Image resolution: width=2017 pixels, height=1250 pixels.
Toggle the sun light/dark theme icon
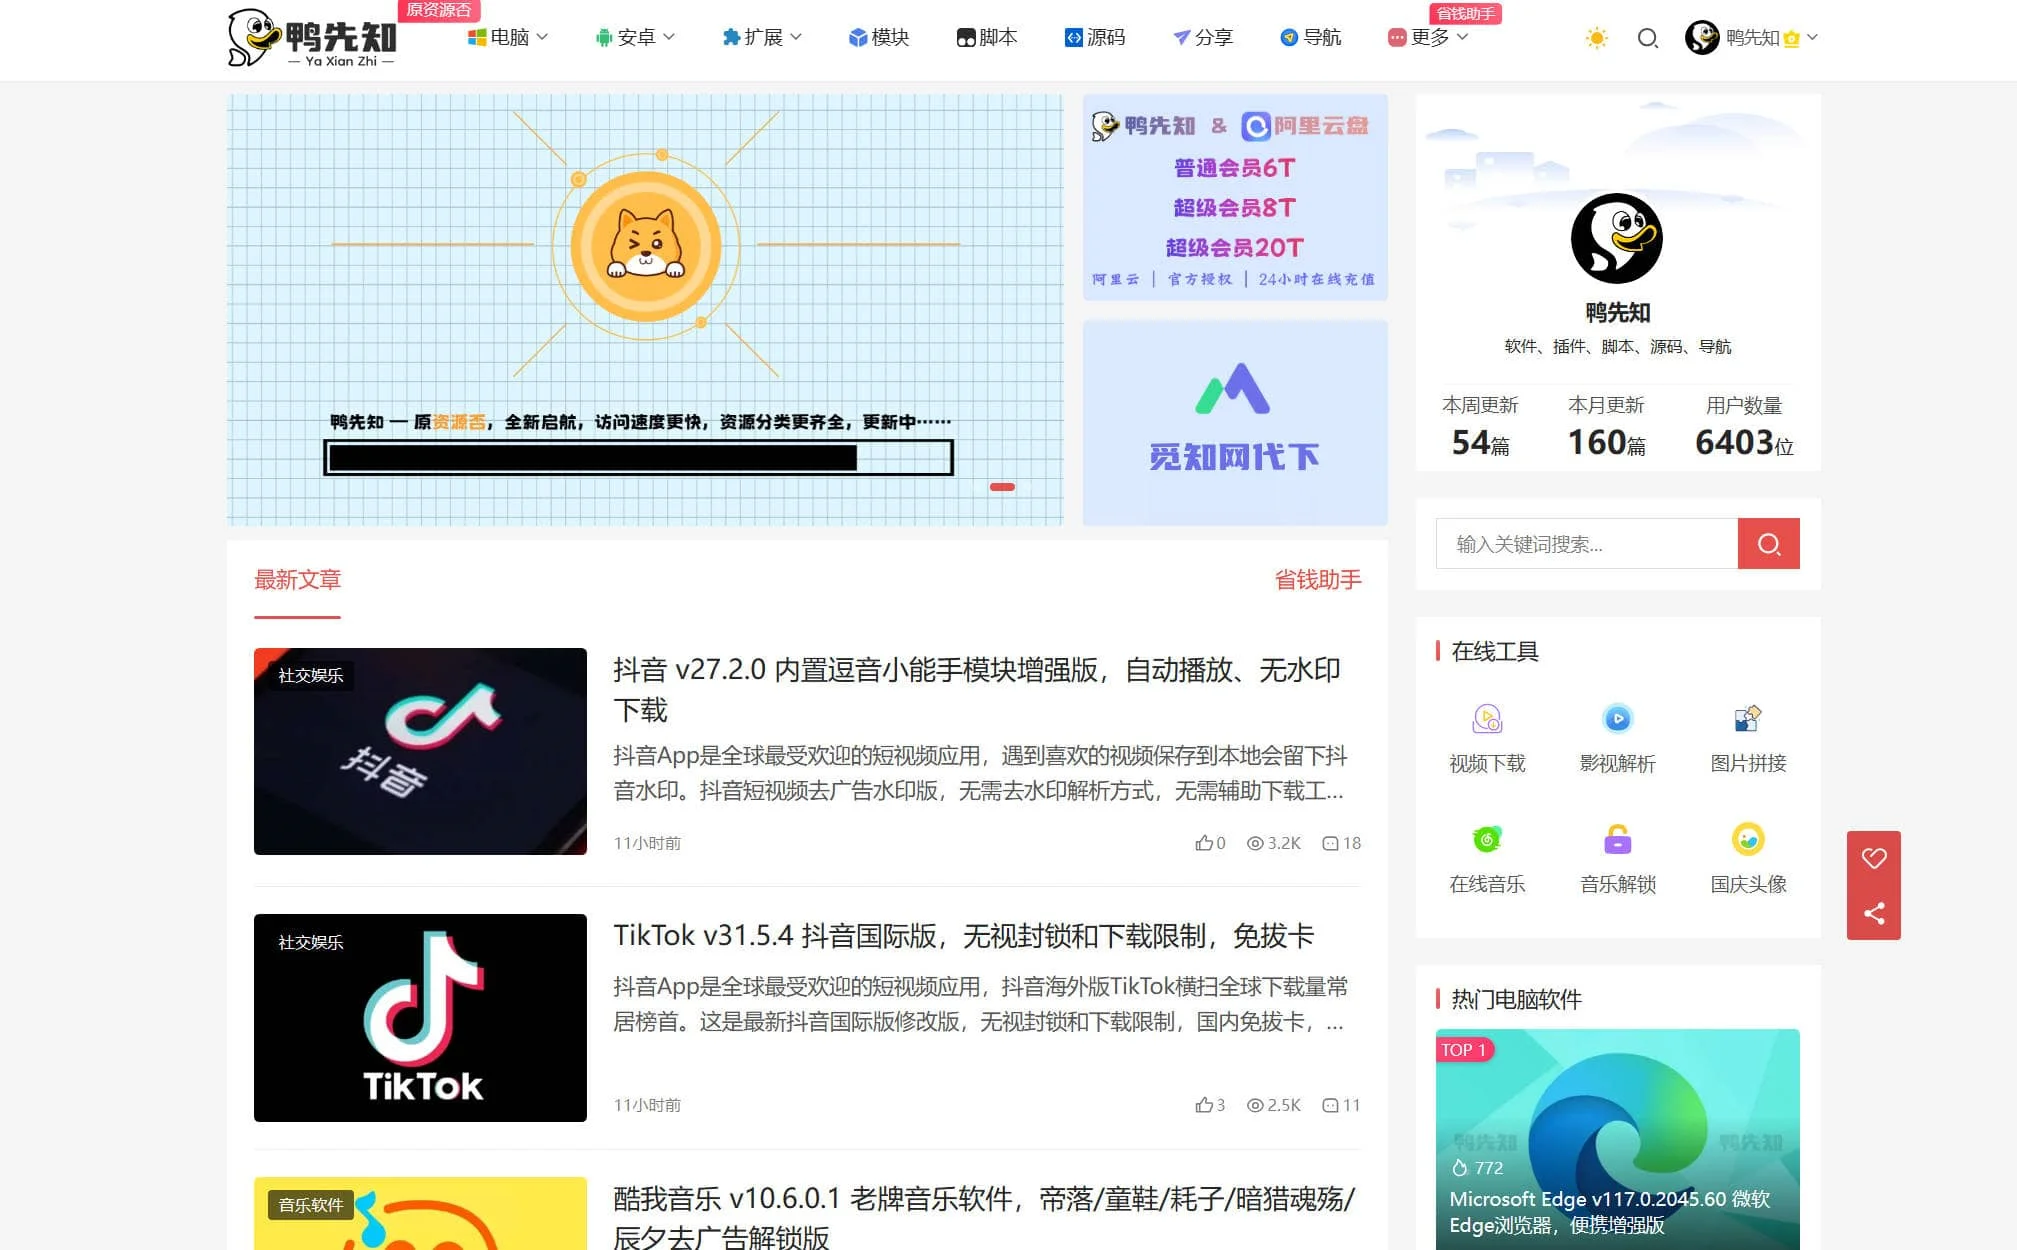[x=1596, y=38]
